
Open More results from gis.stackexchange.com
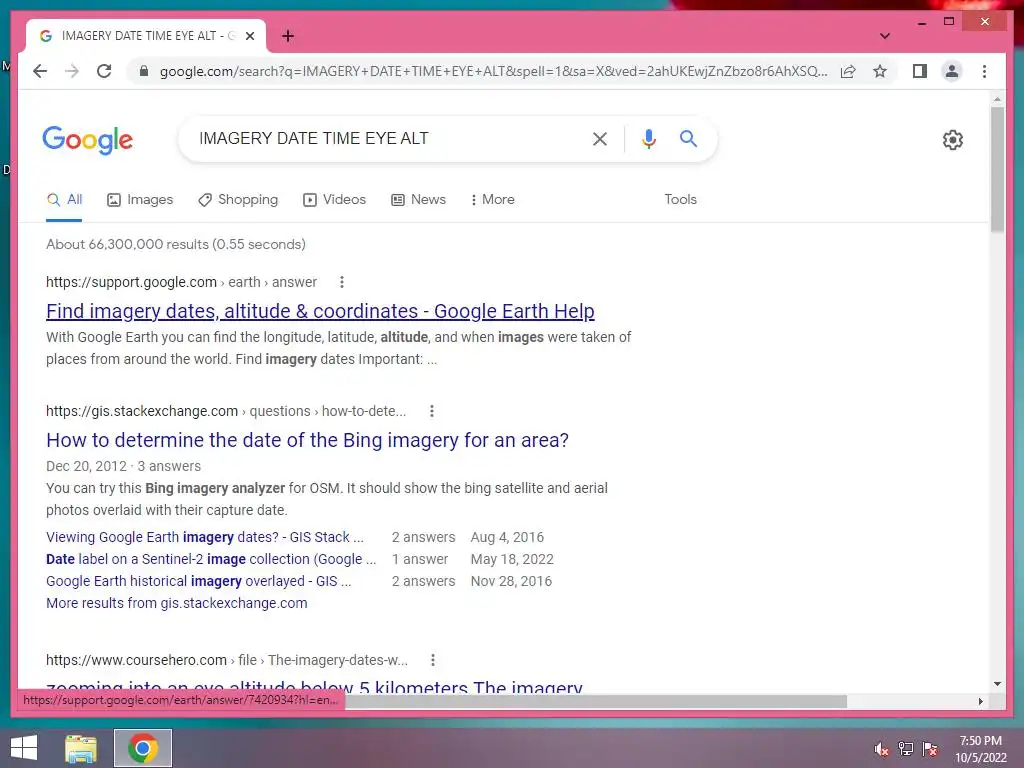(x=176, y=603)
